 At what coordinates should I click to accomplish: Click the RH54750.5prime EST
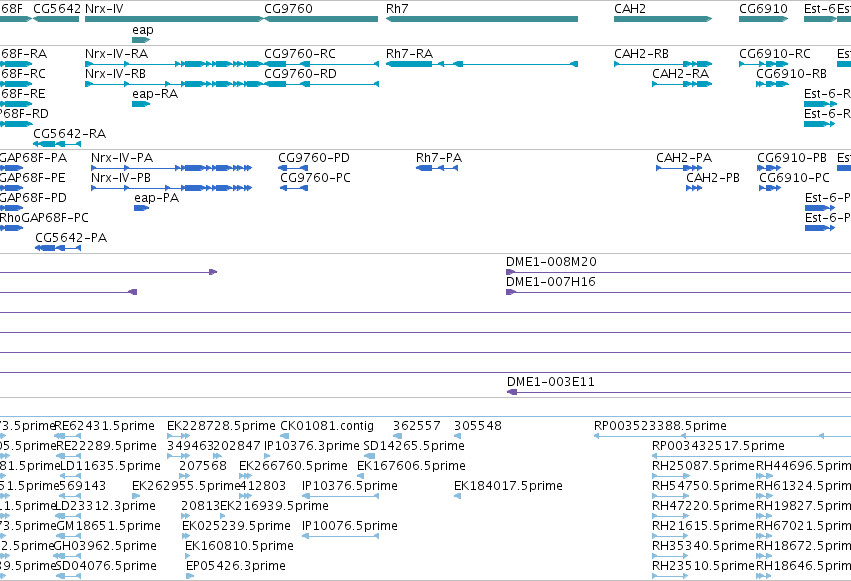671,496
